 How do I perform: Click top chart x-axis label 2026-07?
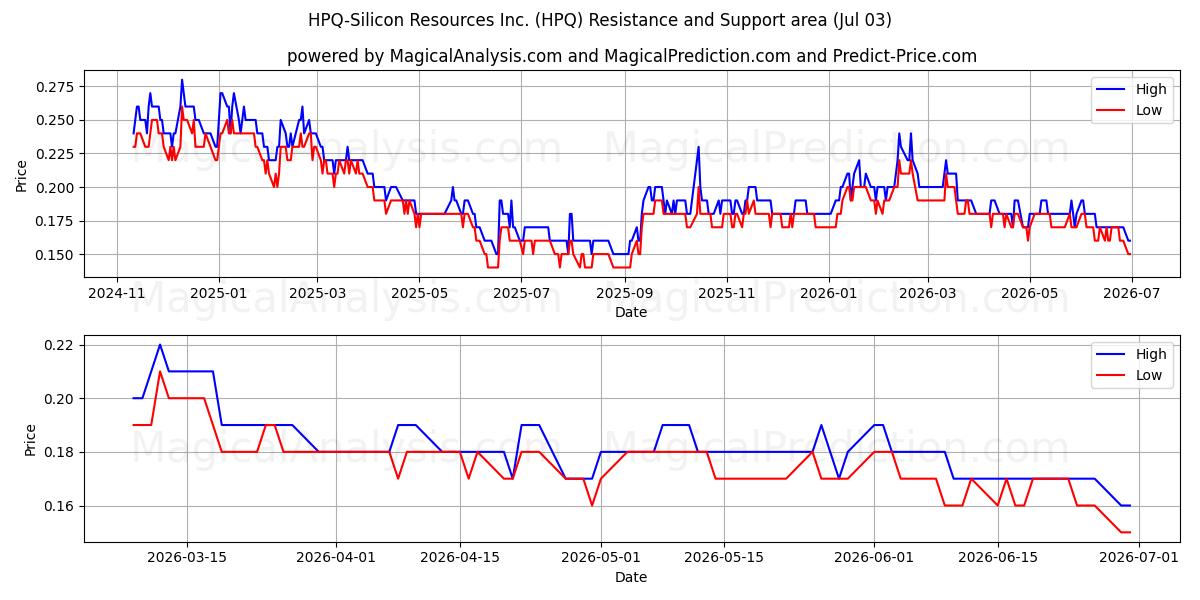[1130, 293]
